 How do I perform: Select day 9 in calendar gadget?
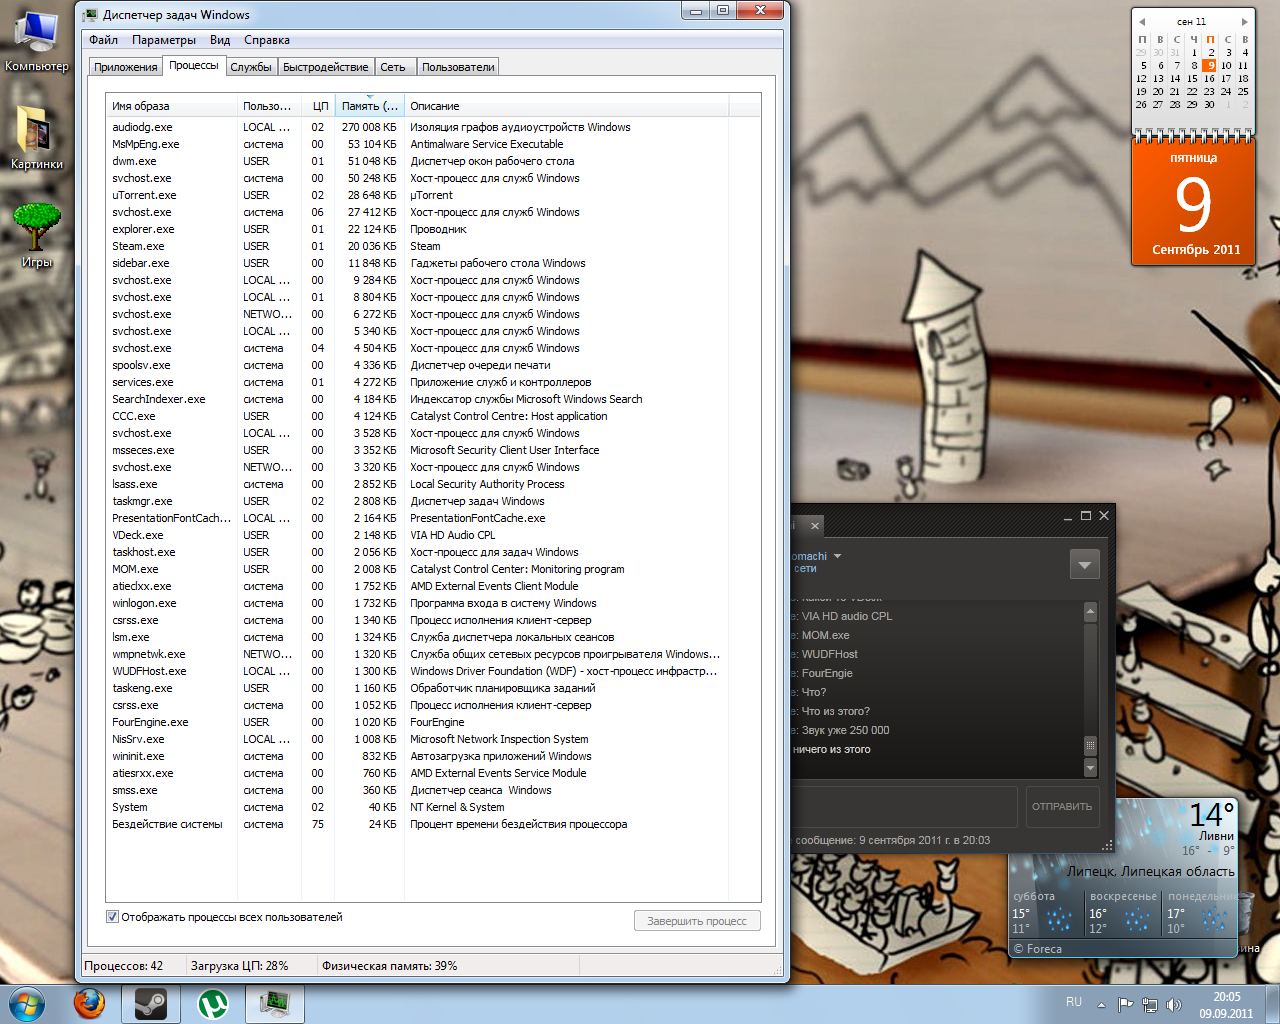(1210, 65)
